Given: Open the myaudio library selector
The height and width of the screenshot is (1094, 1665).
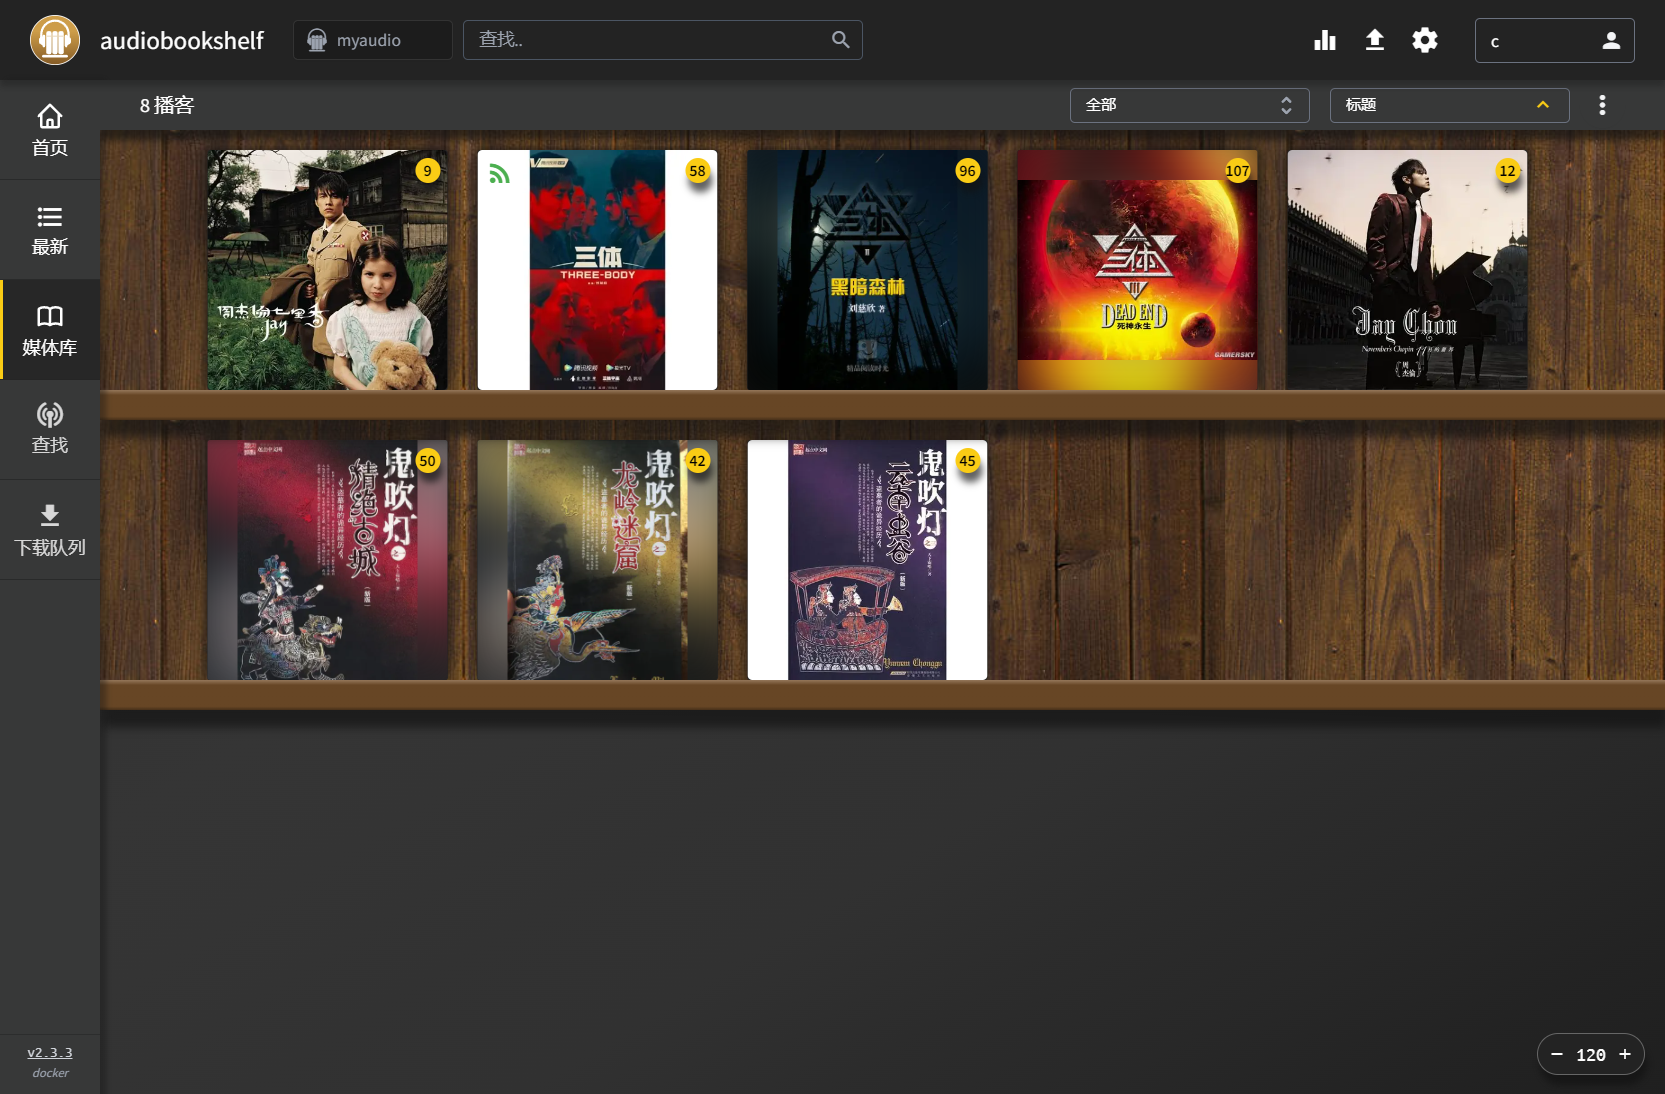Looking at the screenshot, I should (x=372, y=40).
